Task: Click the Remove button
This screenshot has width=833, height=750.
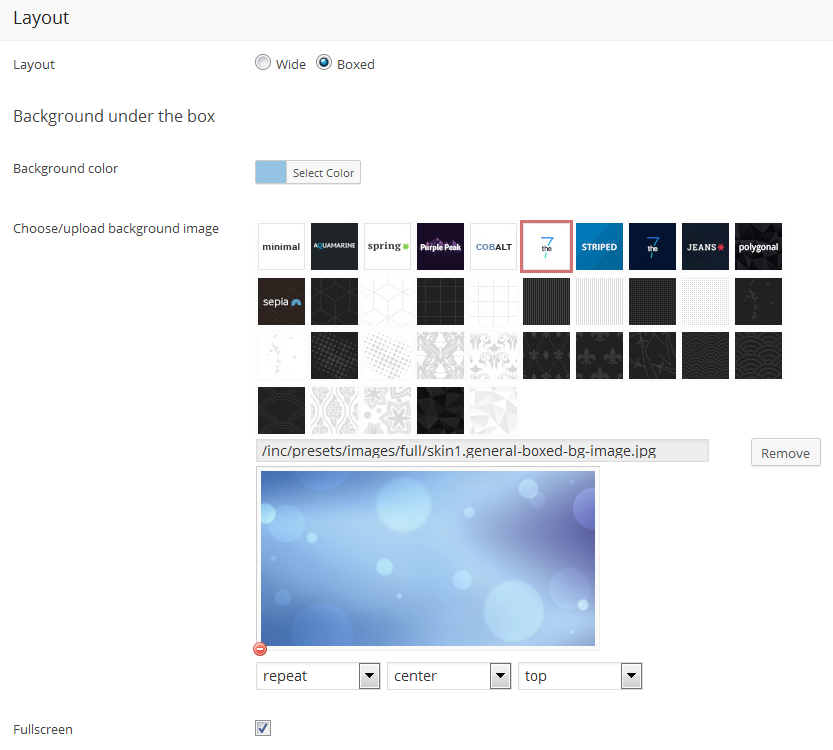Action: click(x=785, y=453)
